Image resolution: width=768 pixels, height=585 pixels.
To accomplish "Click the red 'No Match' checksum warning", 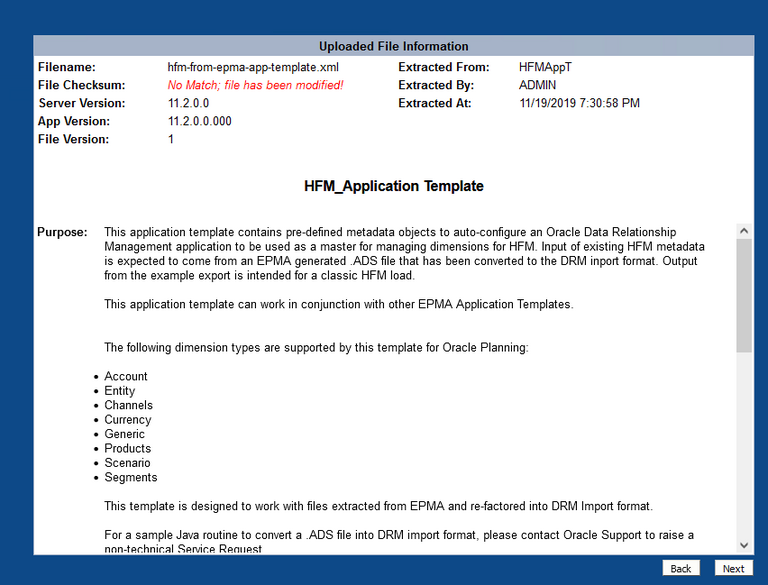I will [x=255, y=85].
